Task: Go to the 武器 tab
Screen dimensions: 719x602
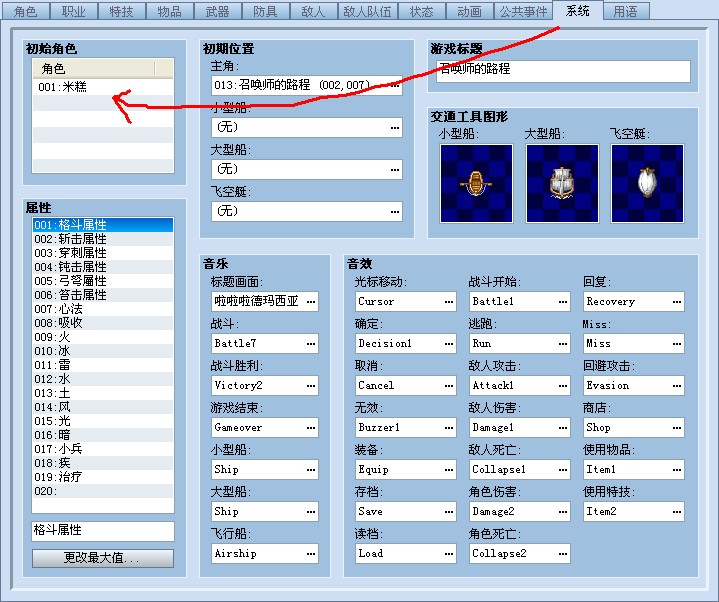Action: tap(217, 11)
